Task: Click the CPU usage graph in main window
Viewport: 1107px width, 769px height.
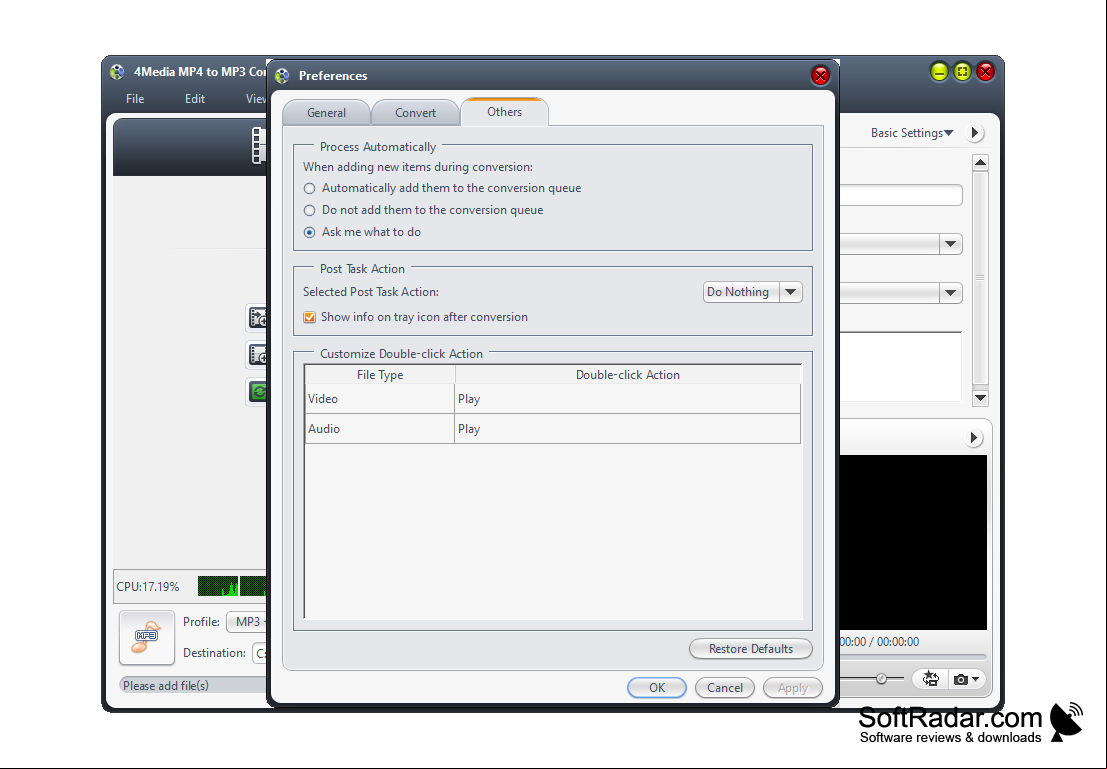Action: click(232, 586)
